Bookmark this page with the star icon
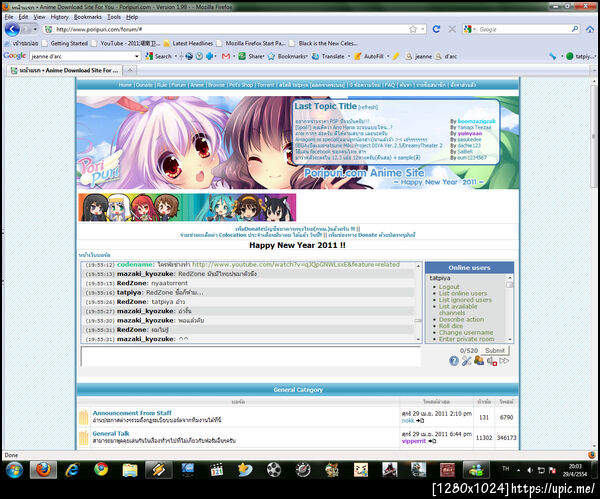600x499 pixels. click(x=413, y=29)
